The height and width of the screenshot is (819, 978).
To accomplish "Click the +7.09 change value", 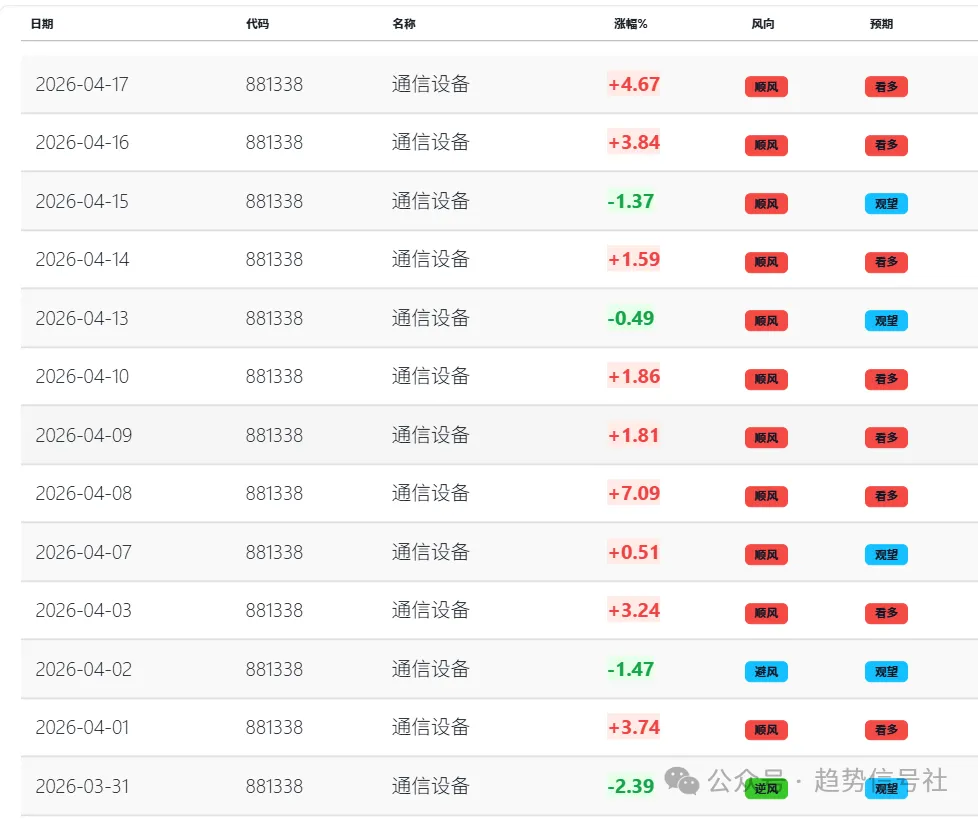I will (634, 493).
